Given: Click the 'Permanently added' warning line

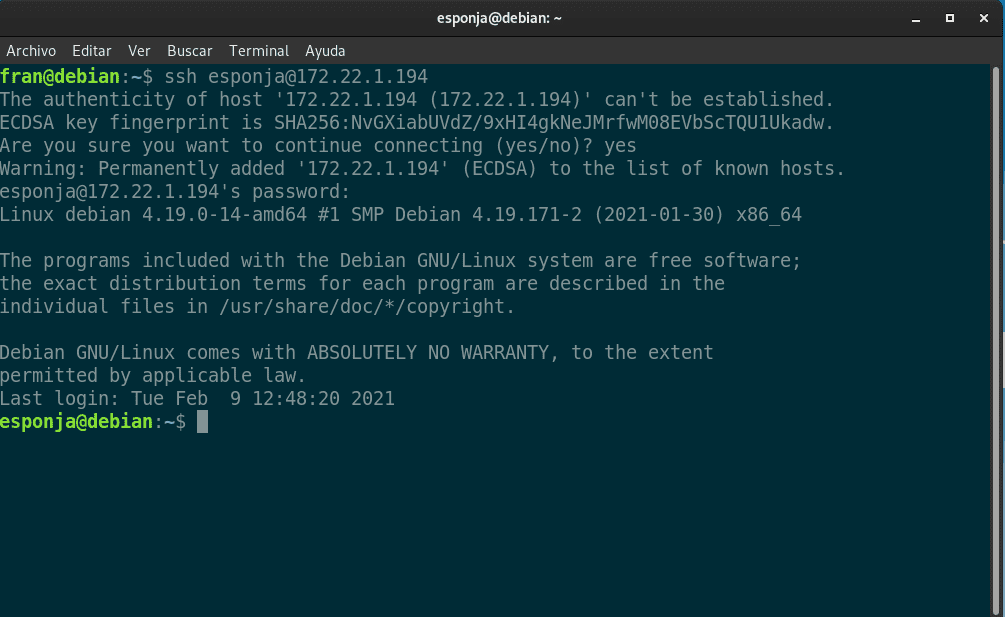Looking at the screenshot, I should (x=422, y=169).
